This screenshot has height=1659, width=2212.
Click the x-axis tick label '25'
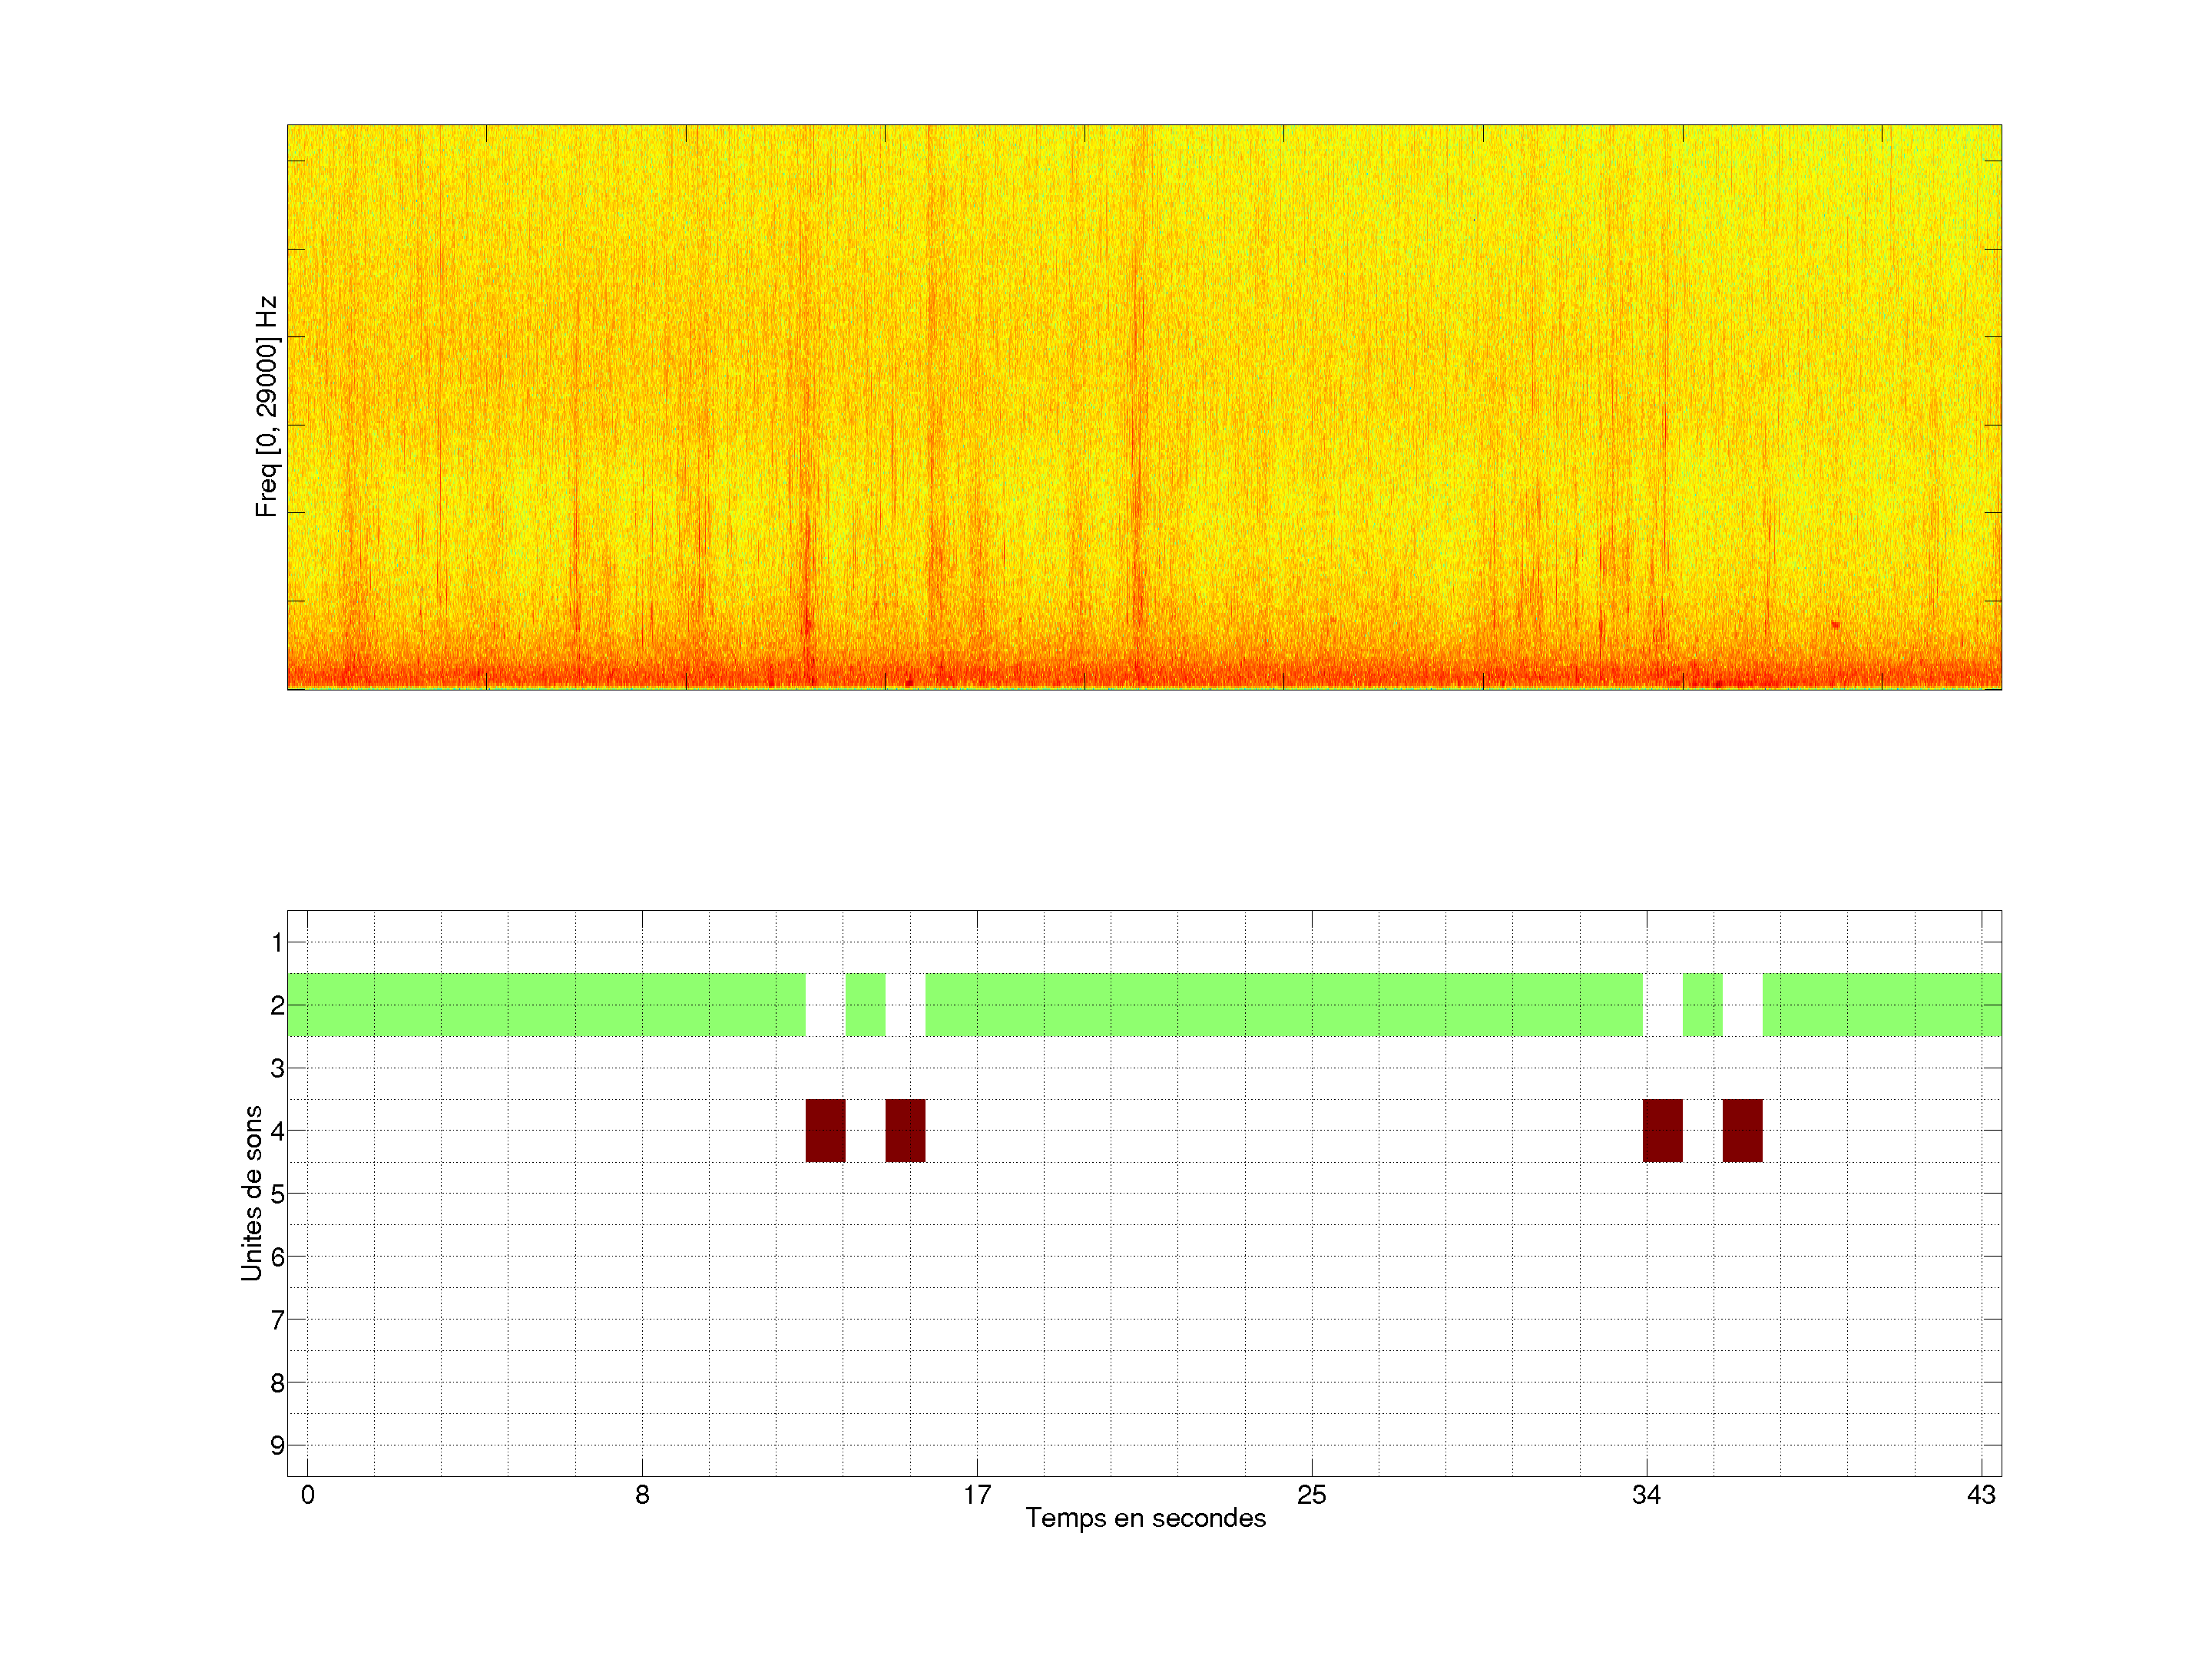(1311, 1495)
